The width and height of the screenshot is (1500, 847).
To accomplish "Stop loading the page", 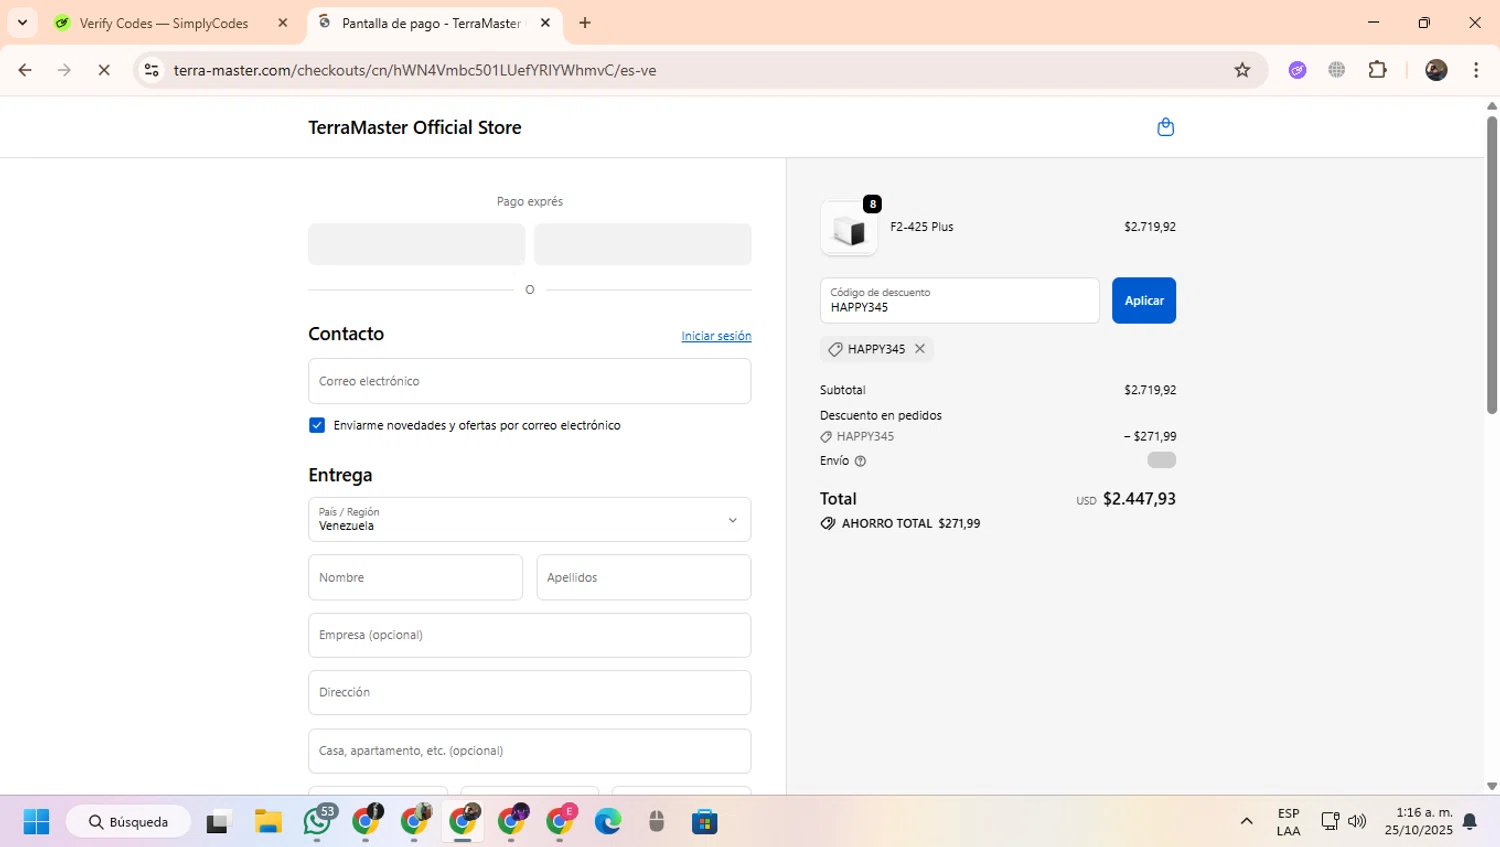I will point(104,70).
